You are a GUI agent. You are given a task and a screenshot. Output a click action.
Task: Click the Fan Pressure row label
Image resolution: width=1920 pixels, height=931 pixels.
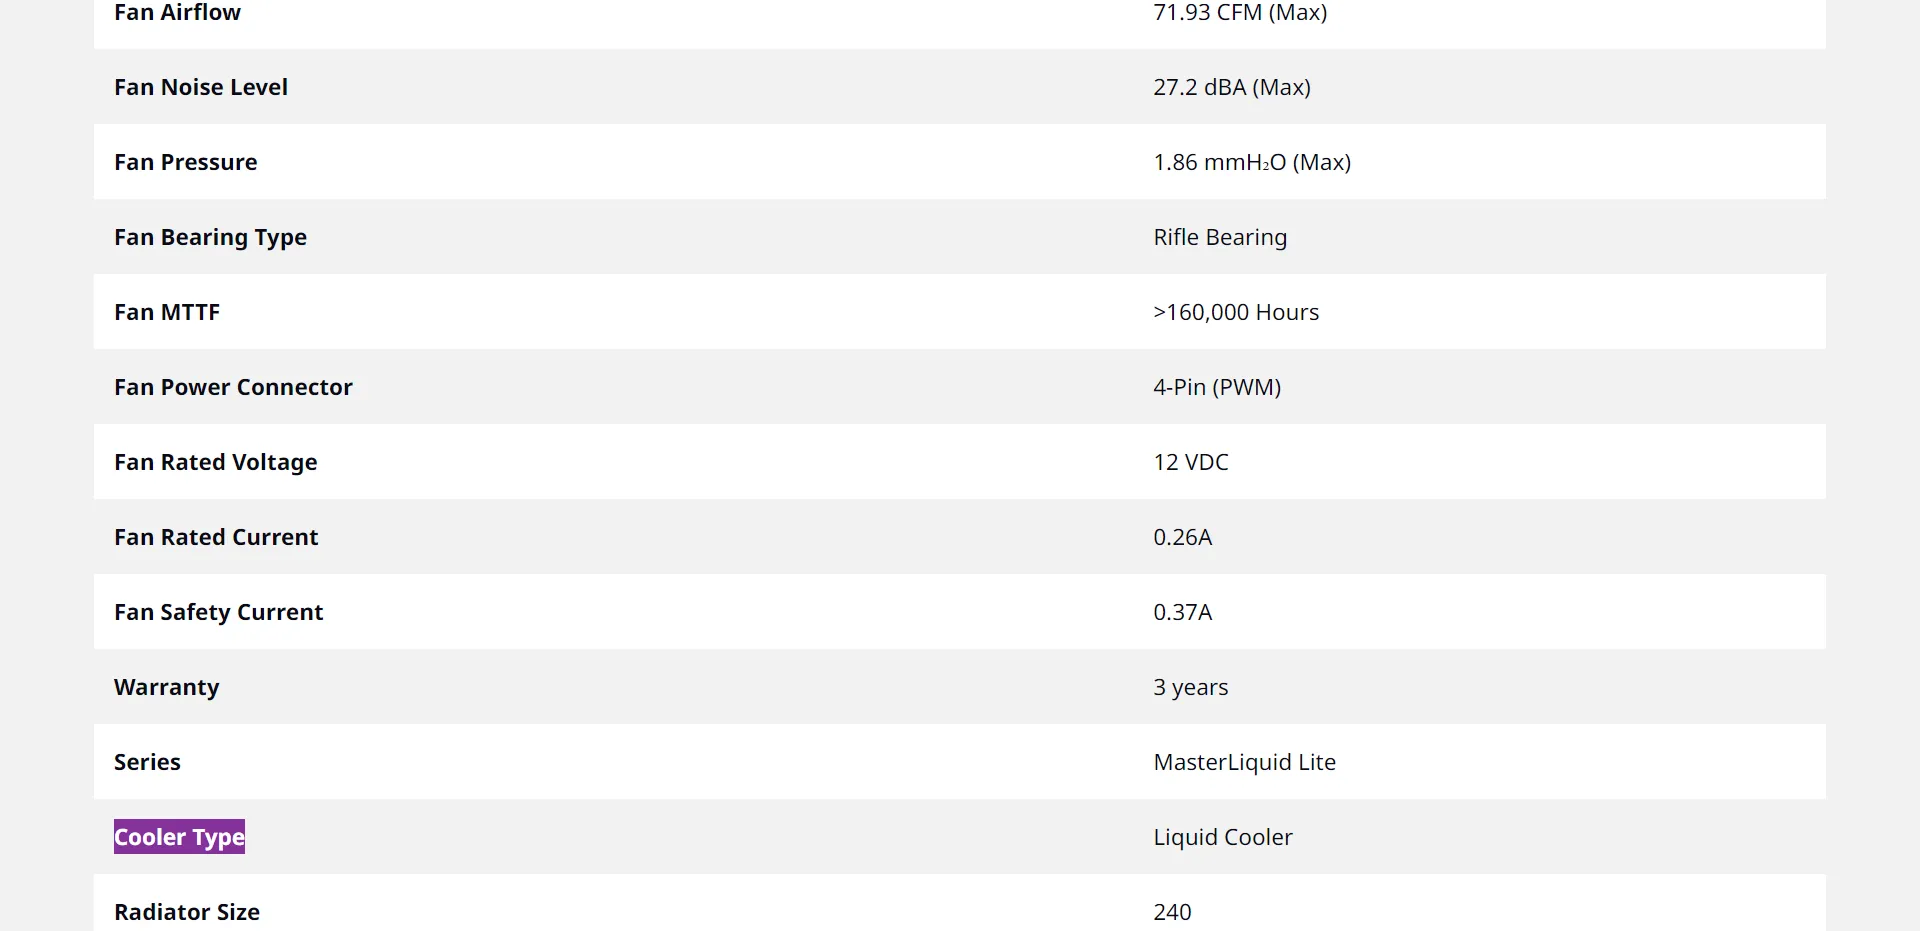(x=186, y=162)
